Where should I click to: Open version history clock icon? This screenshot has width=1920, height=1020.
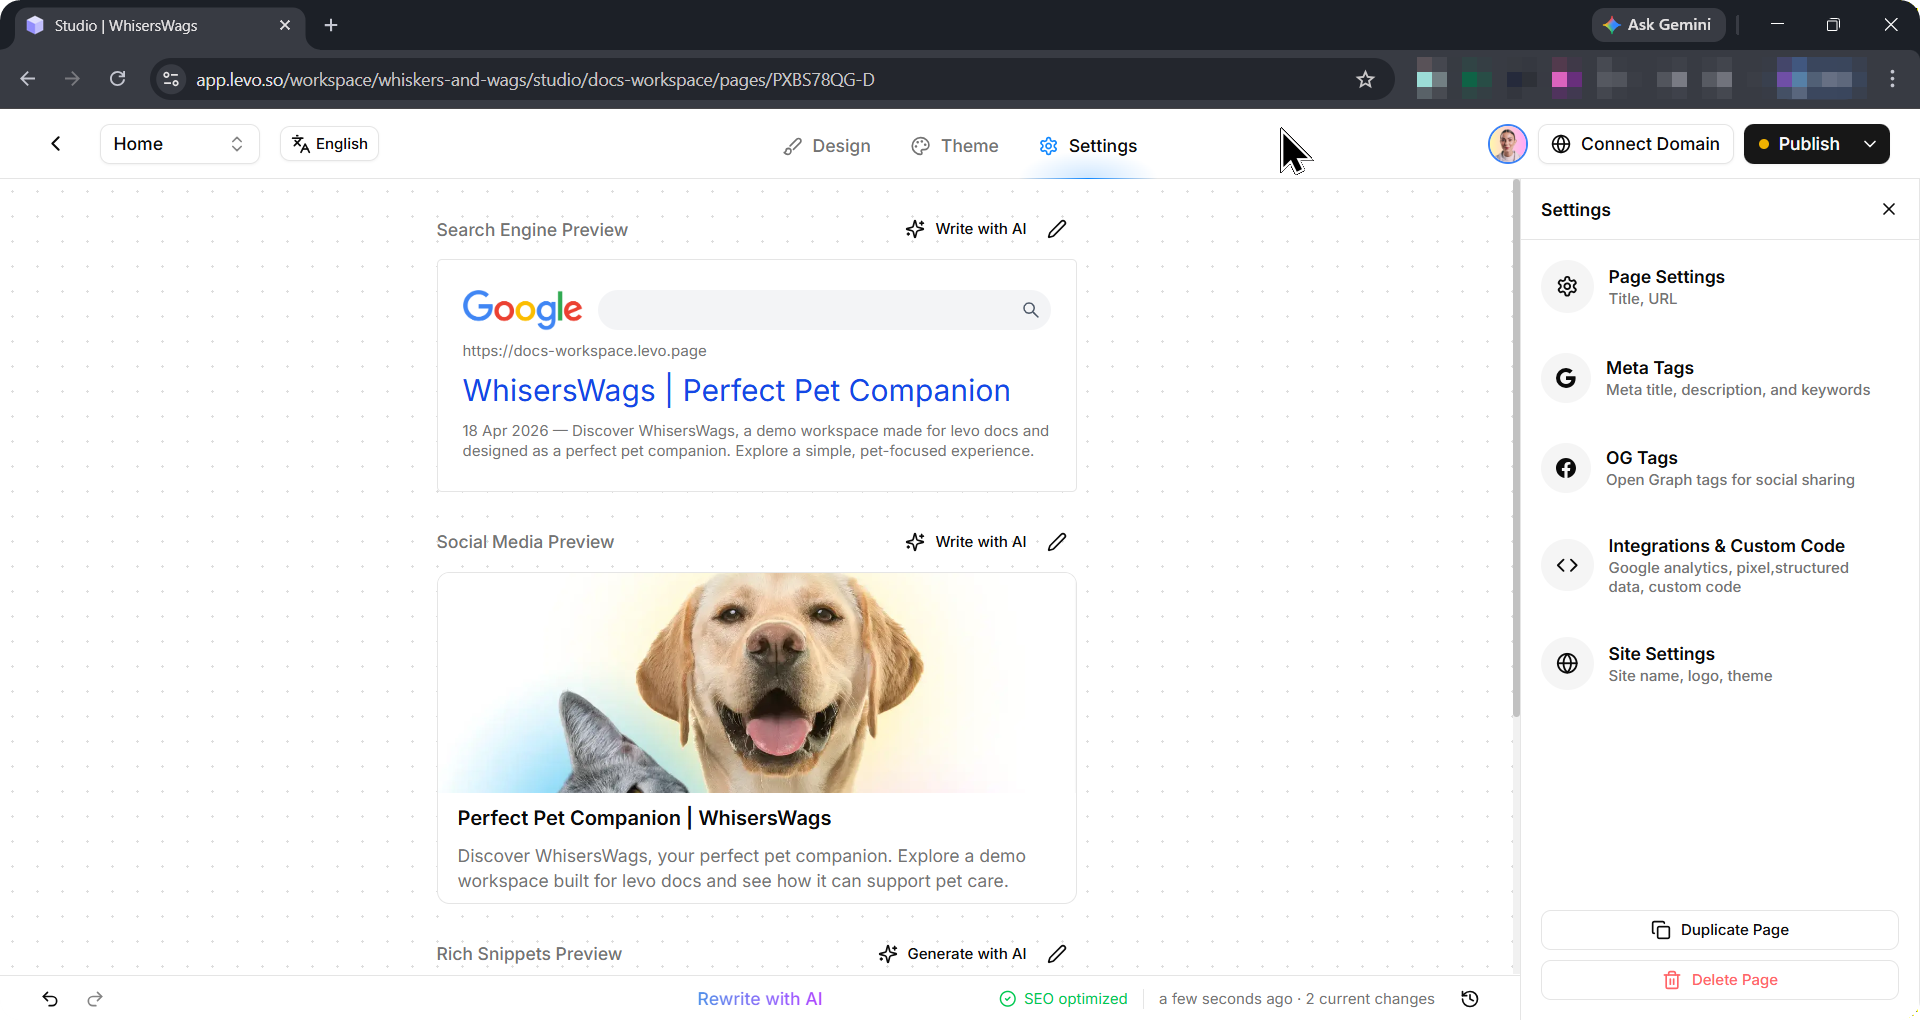(x=1469, y=999)
